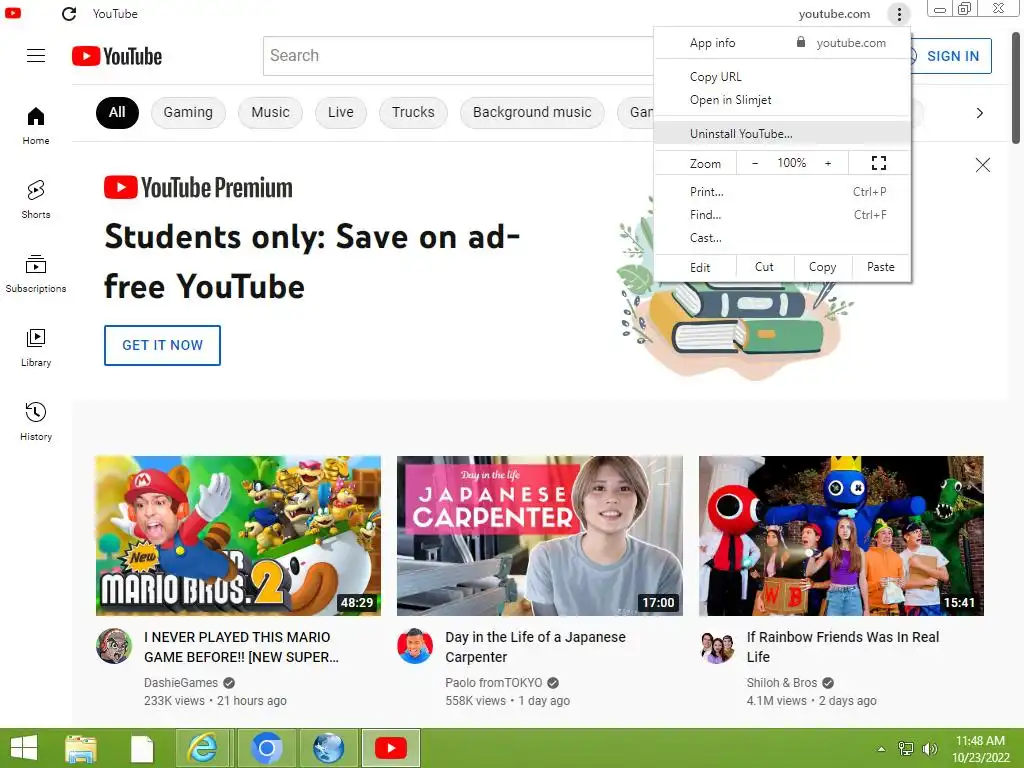Open Slimjet globe icon in taskbar
The image size is (1024, 768).
point(328,748)
